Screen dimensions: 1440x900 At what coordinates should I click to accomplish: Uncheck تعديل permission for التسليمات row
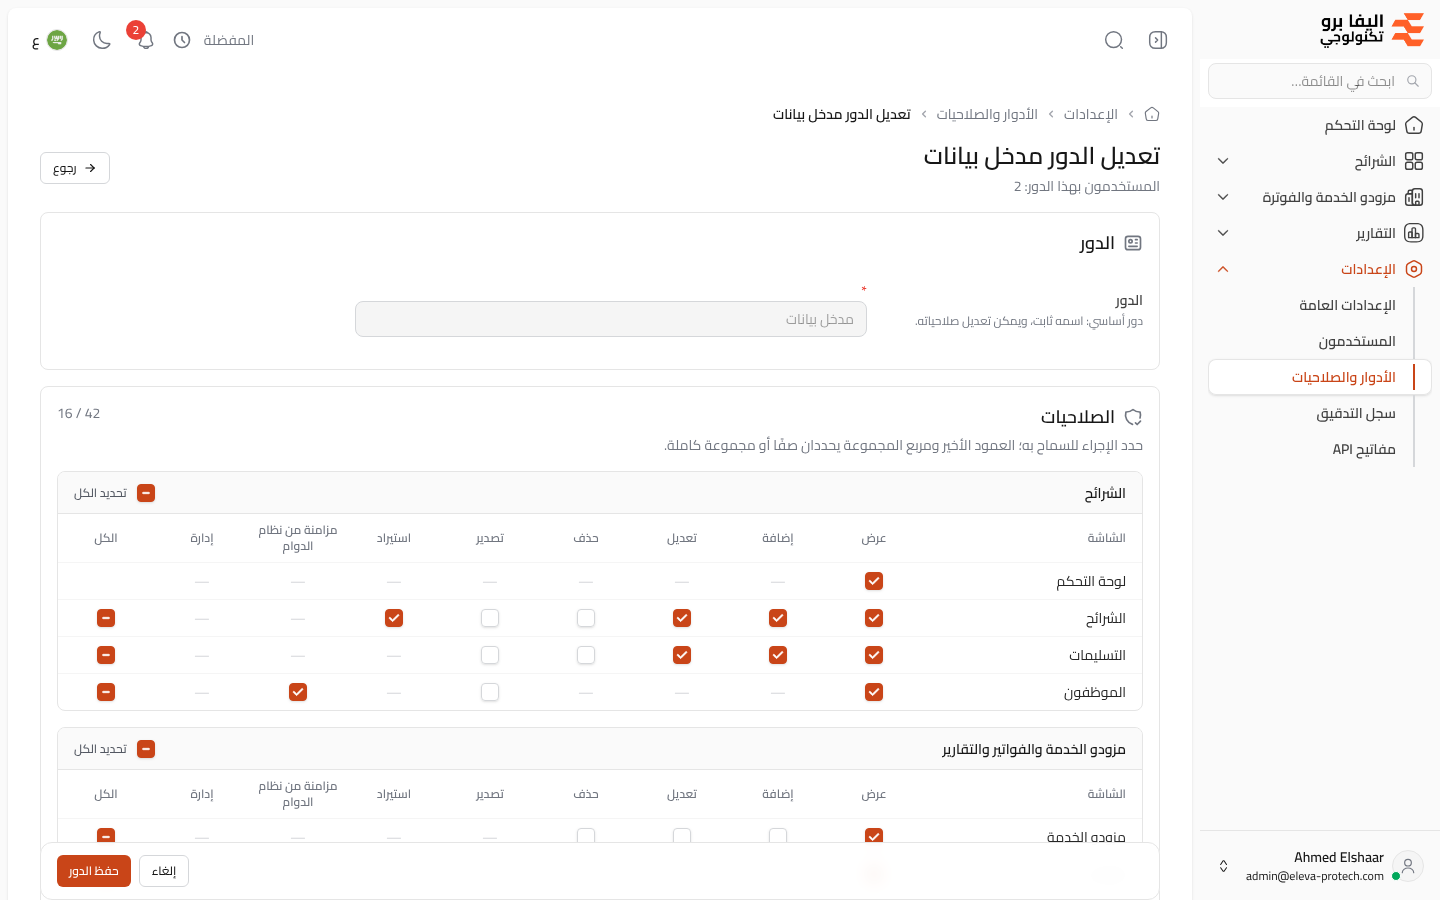point(682,655)
